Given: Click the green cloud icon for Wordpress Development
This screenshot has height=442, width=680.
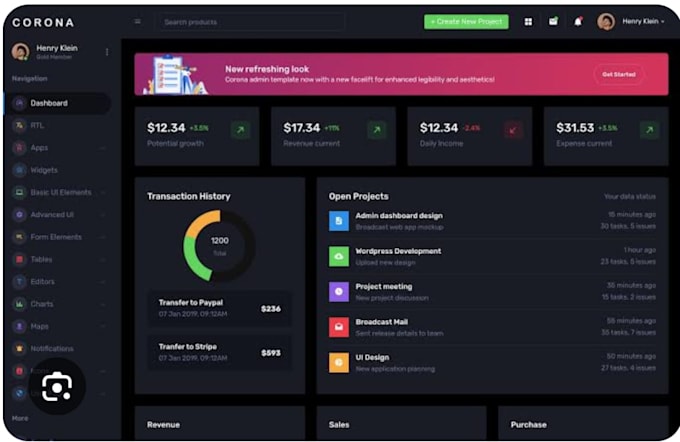Looking at the screenshot, I should (339, 256).
